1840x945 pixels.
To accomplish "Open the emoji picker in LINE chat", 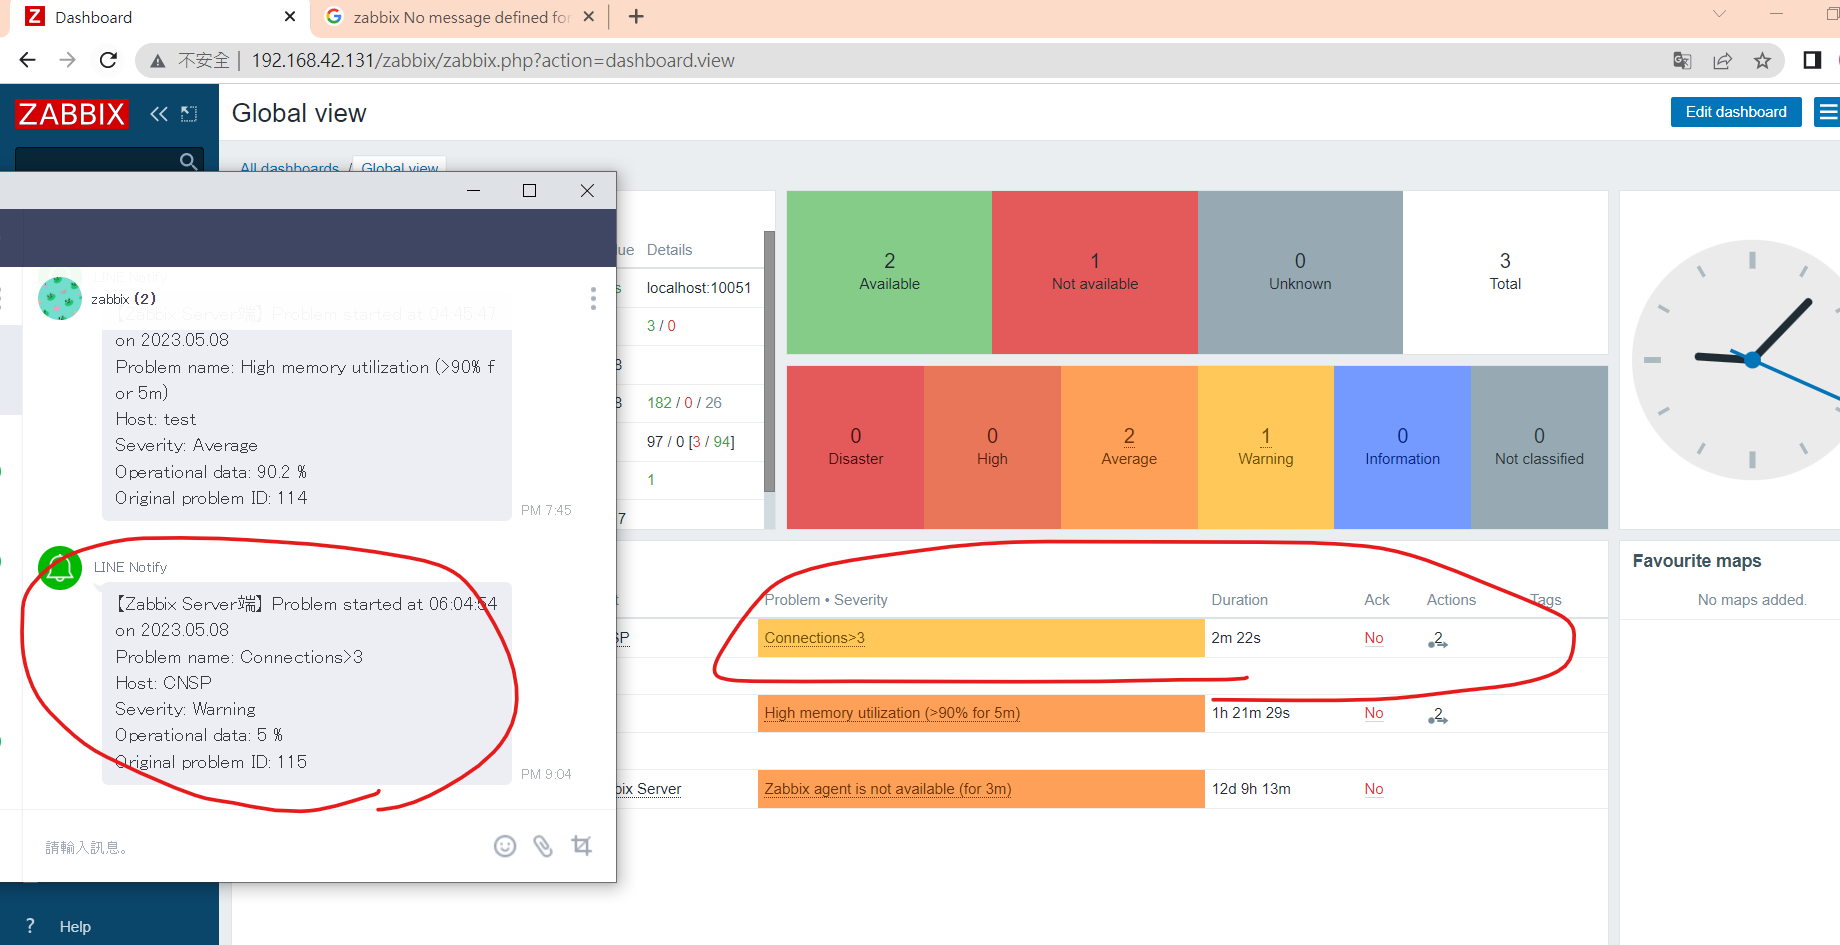I will [505, 846].
